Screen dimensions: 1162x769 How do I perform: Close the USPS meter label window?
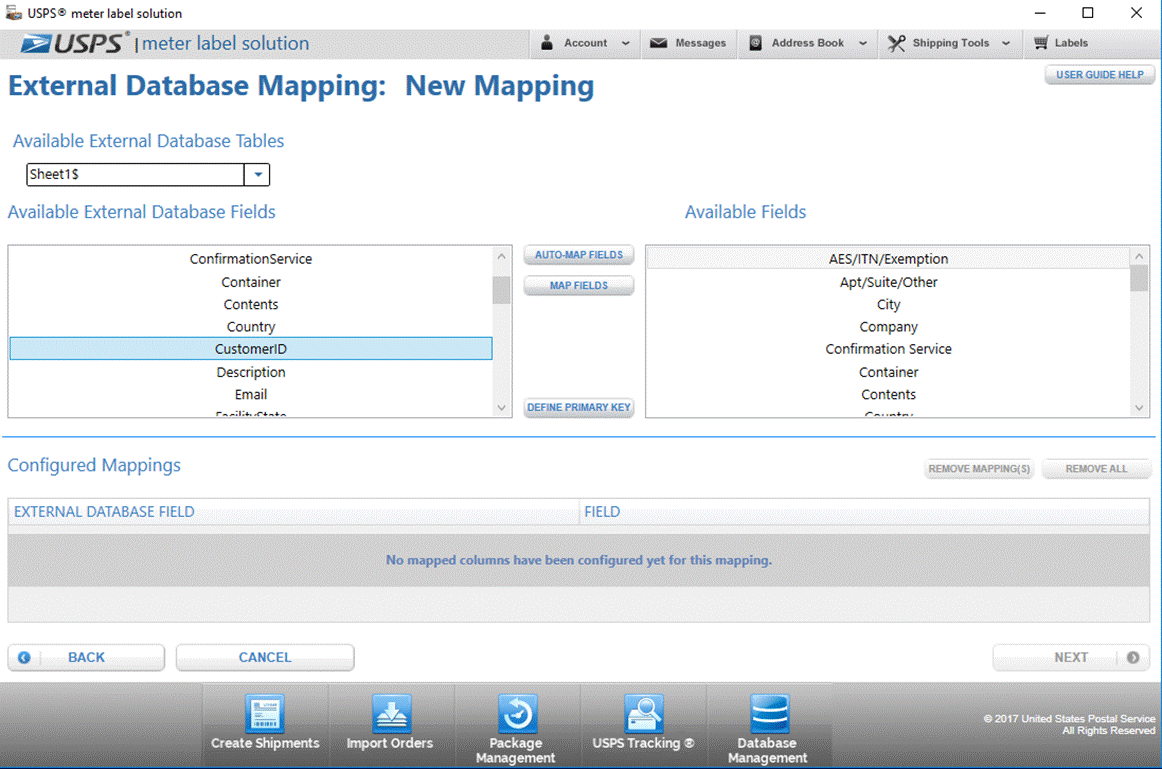(x=1136, y=13)
